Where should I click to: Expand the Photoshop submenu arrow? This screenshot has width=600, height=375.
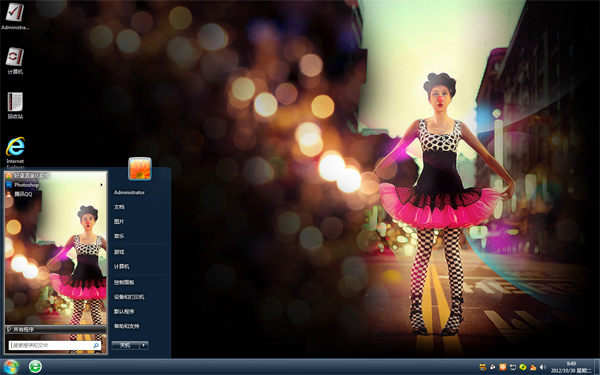pos(101,185)
